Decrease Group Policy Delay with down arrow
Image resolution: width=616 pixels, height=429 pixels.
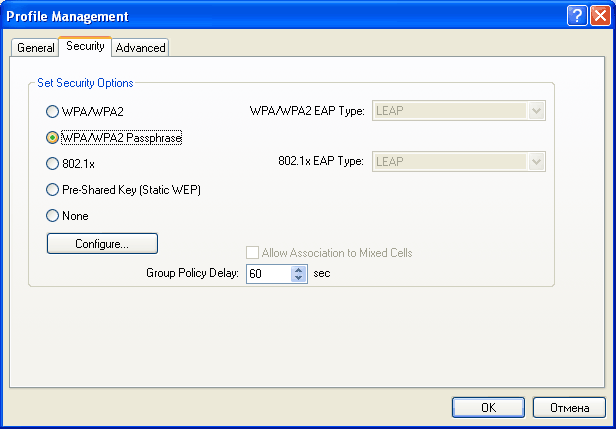tap(299, 278)
